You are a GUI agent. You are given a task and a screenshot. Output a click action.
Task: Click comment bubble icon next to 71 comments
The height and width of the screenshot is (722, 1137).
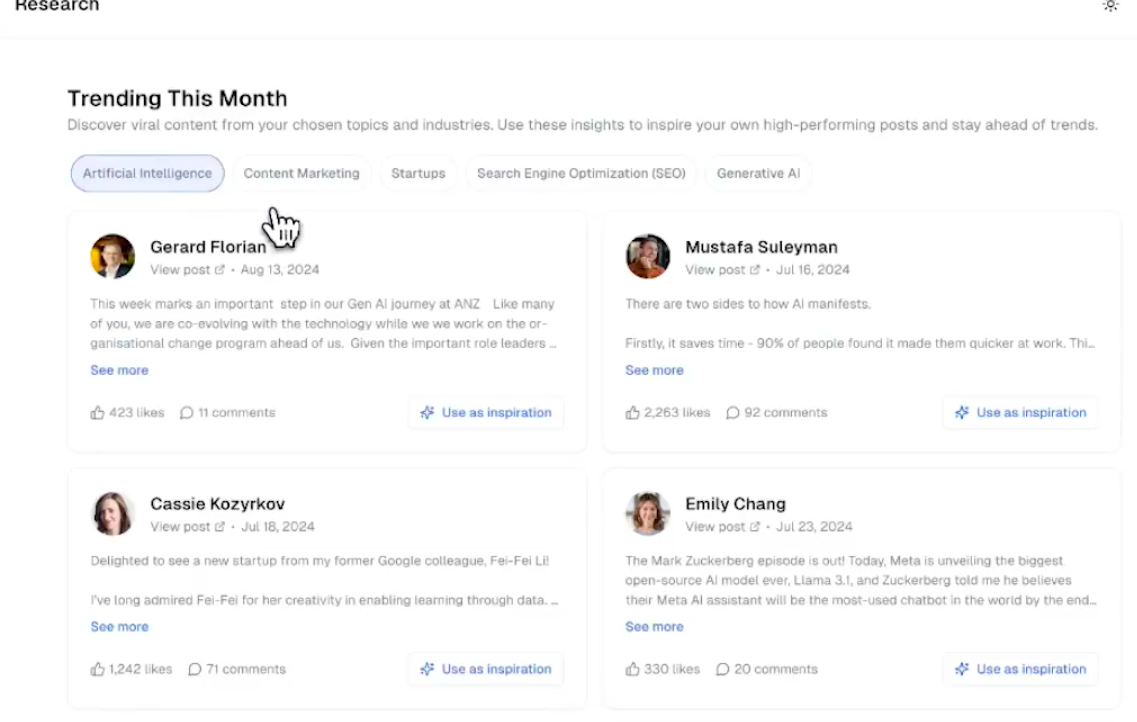[x=194, y=669]
